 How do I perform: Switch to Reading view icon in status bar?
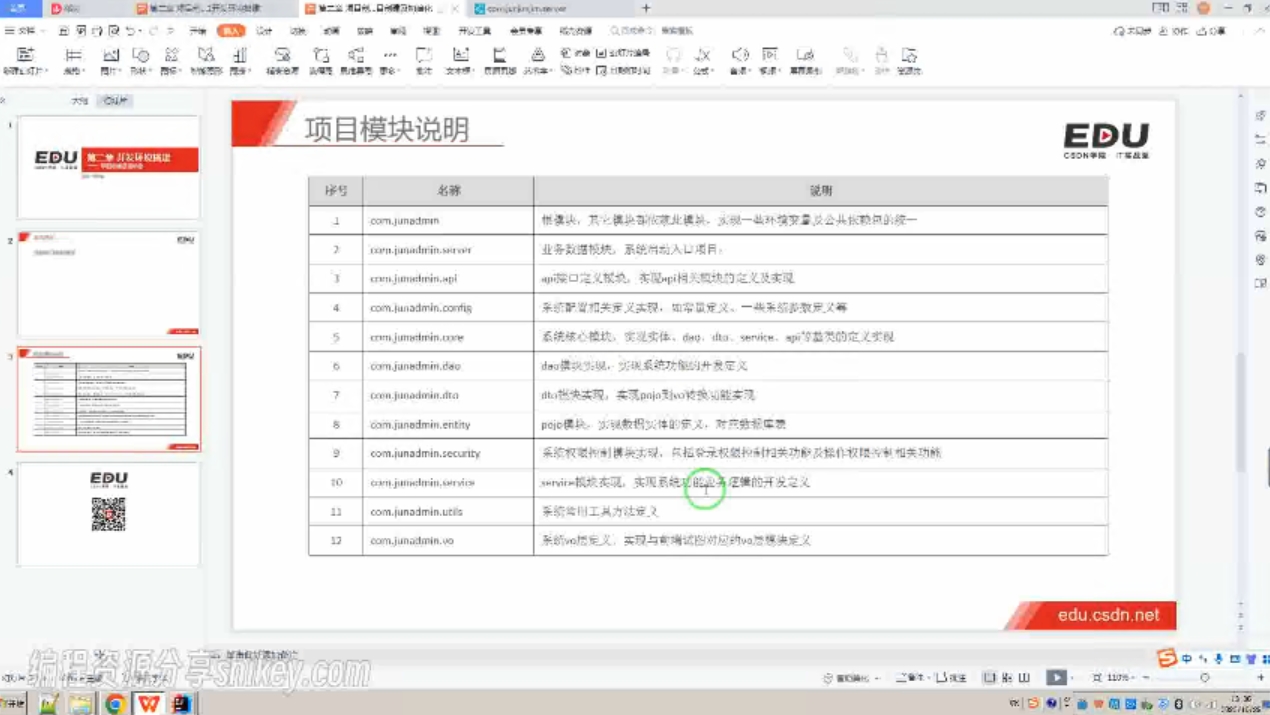1025,678
